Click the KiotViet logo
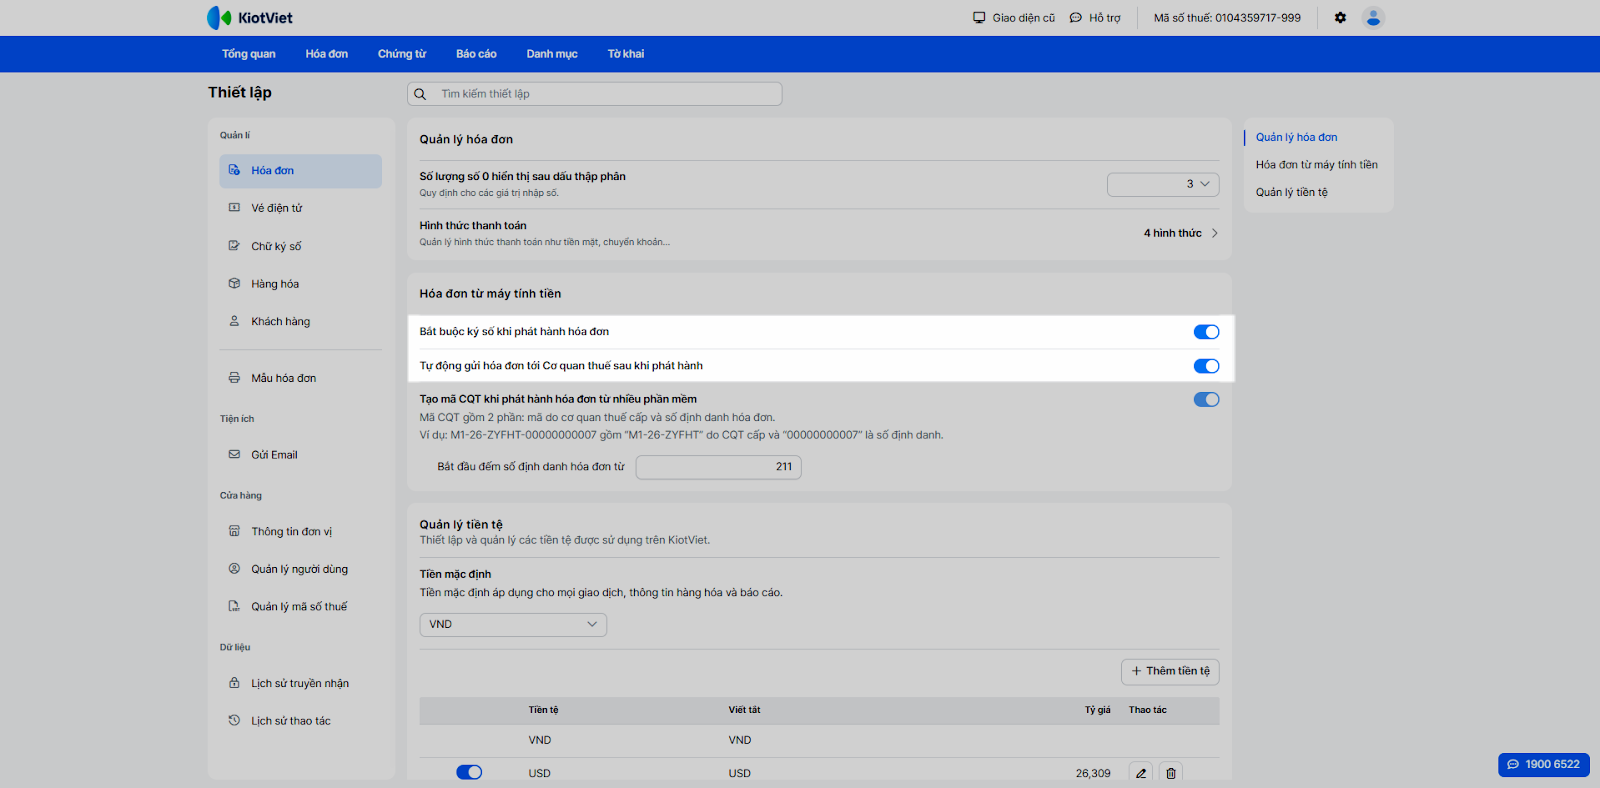The image size is (1600, 788). click(250, 18)
